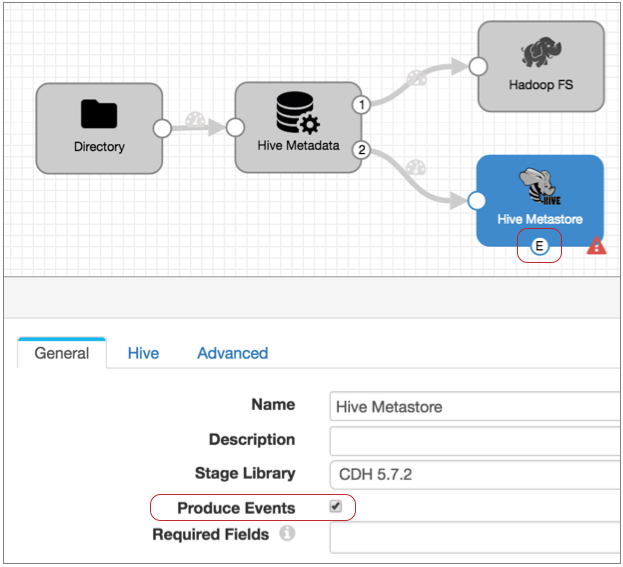Click the Hive Metadata database gear icon
Image resolution: width=623 pixels, height=567 pixels.
click(x=297, y=112)
